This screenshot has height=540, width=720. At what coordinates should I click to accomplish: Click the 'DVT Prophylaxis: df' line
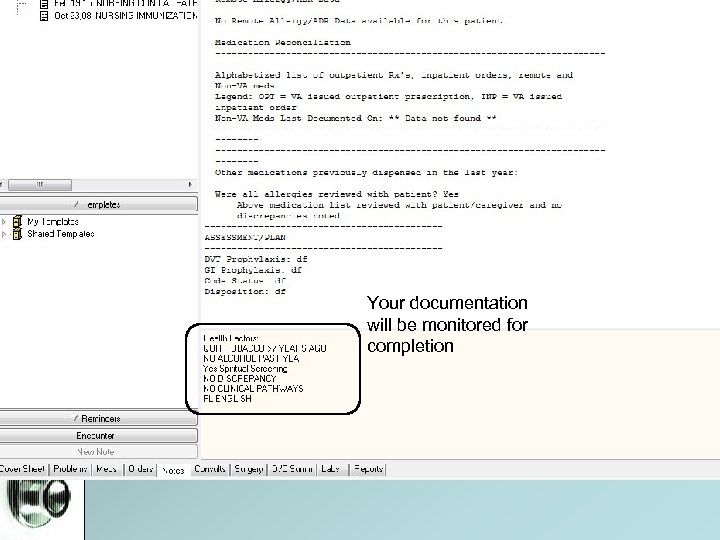coord(256,259)
